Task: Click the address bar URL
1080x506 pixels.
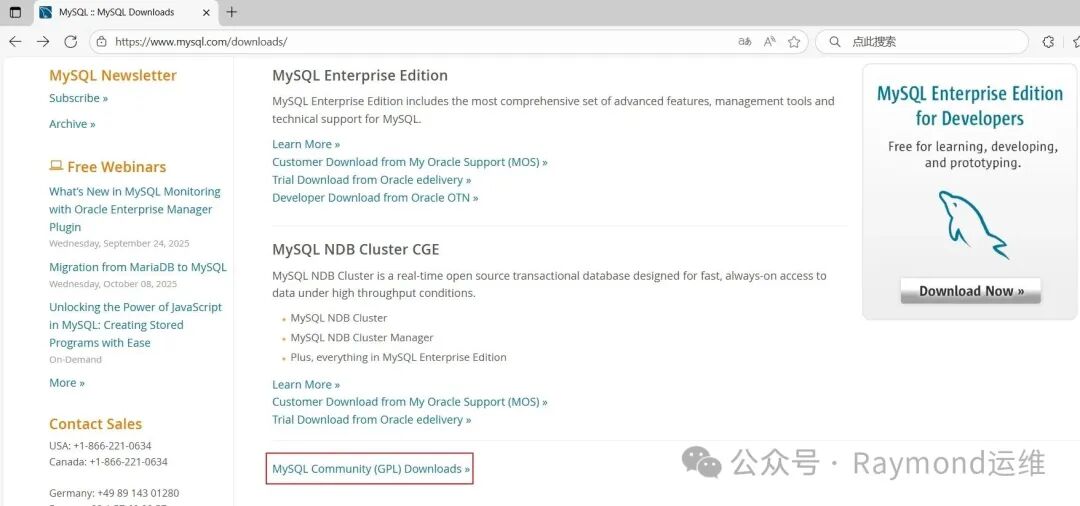Action: (201, 42)
